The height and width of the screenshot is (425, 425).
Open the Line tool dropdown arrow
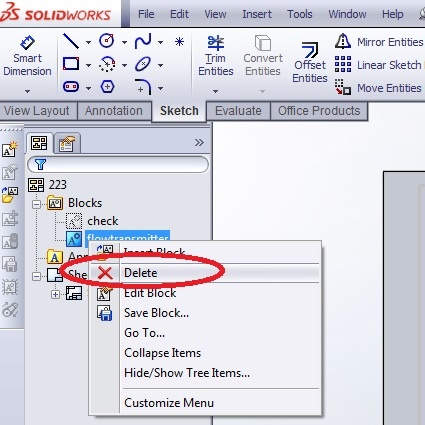click(88, 42)
